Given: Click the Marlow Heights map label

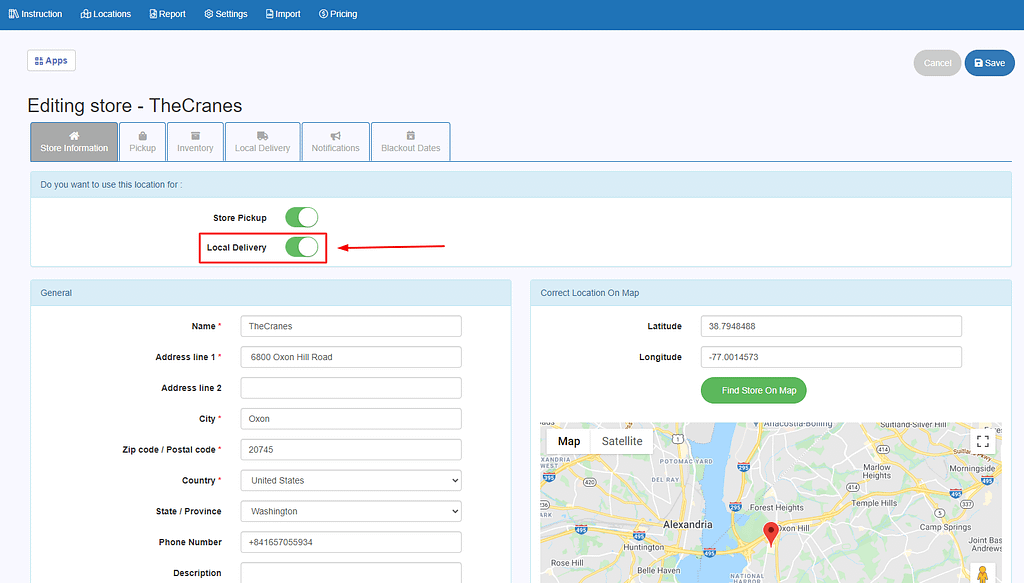Looking at the screenshot, I should click(876, 471).
